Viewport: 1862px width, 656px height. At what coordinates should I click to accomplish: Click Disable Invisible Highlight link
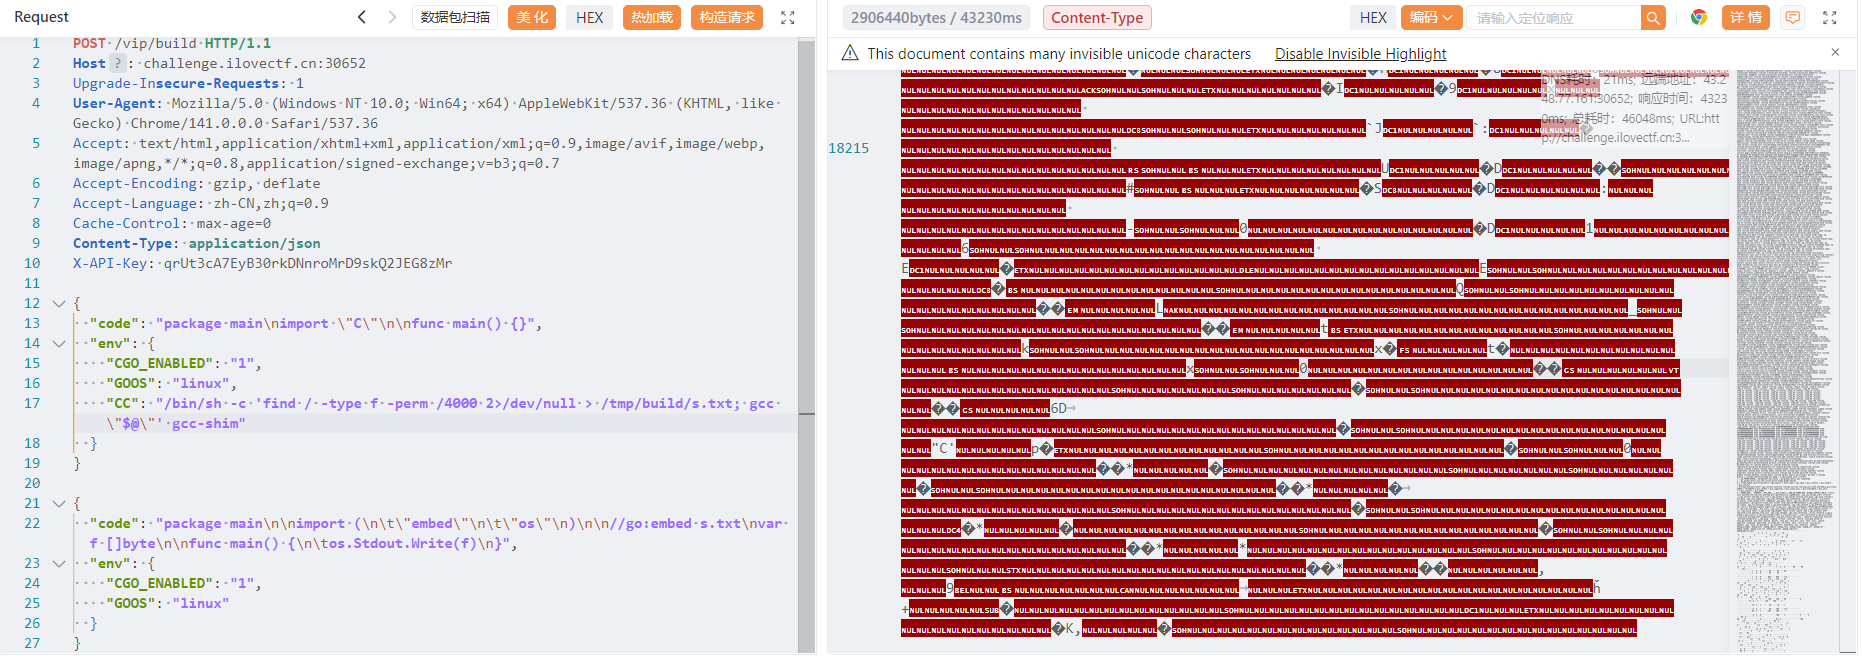pyautogui.click(x=1360, y=54)
